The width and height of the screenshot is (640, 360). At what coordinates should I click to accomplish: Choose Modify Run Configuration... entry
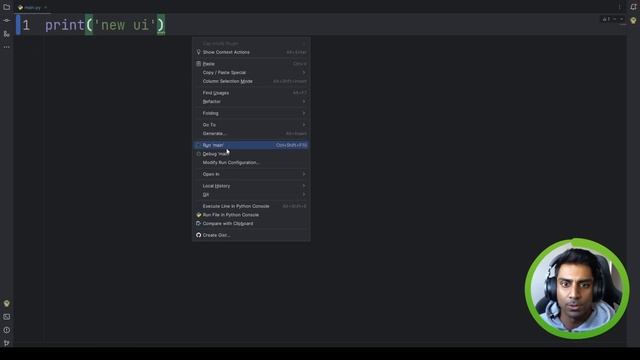click(251, 162)
